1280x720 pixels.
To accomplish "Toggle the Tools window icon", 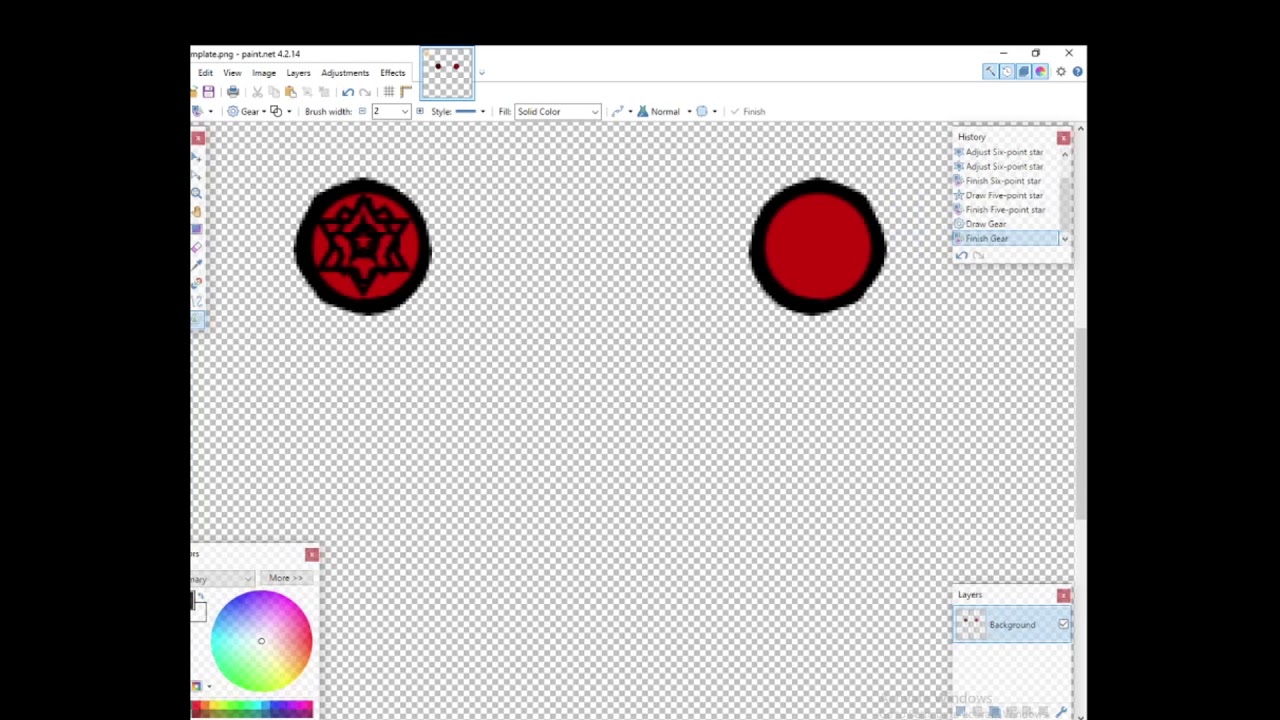I will click(990, 72).
